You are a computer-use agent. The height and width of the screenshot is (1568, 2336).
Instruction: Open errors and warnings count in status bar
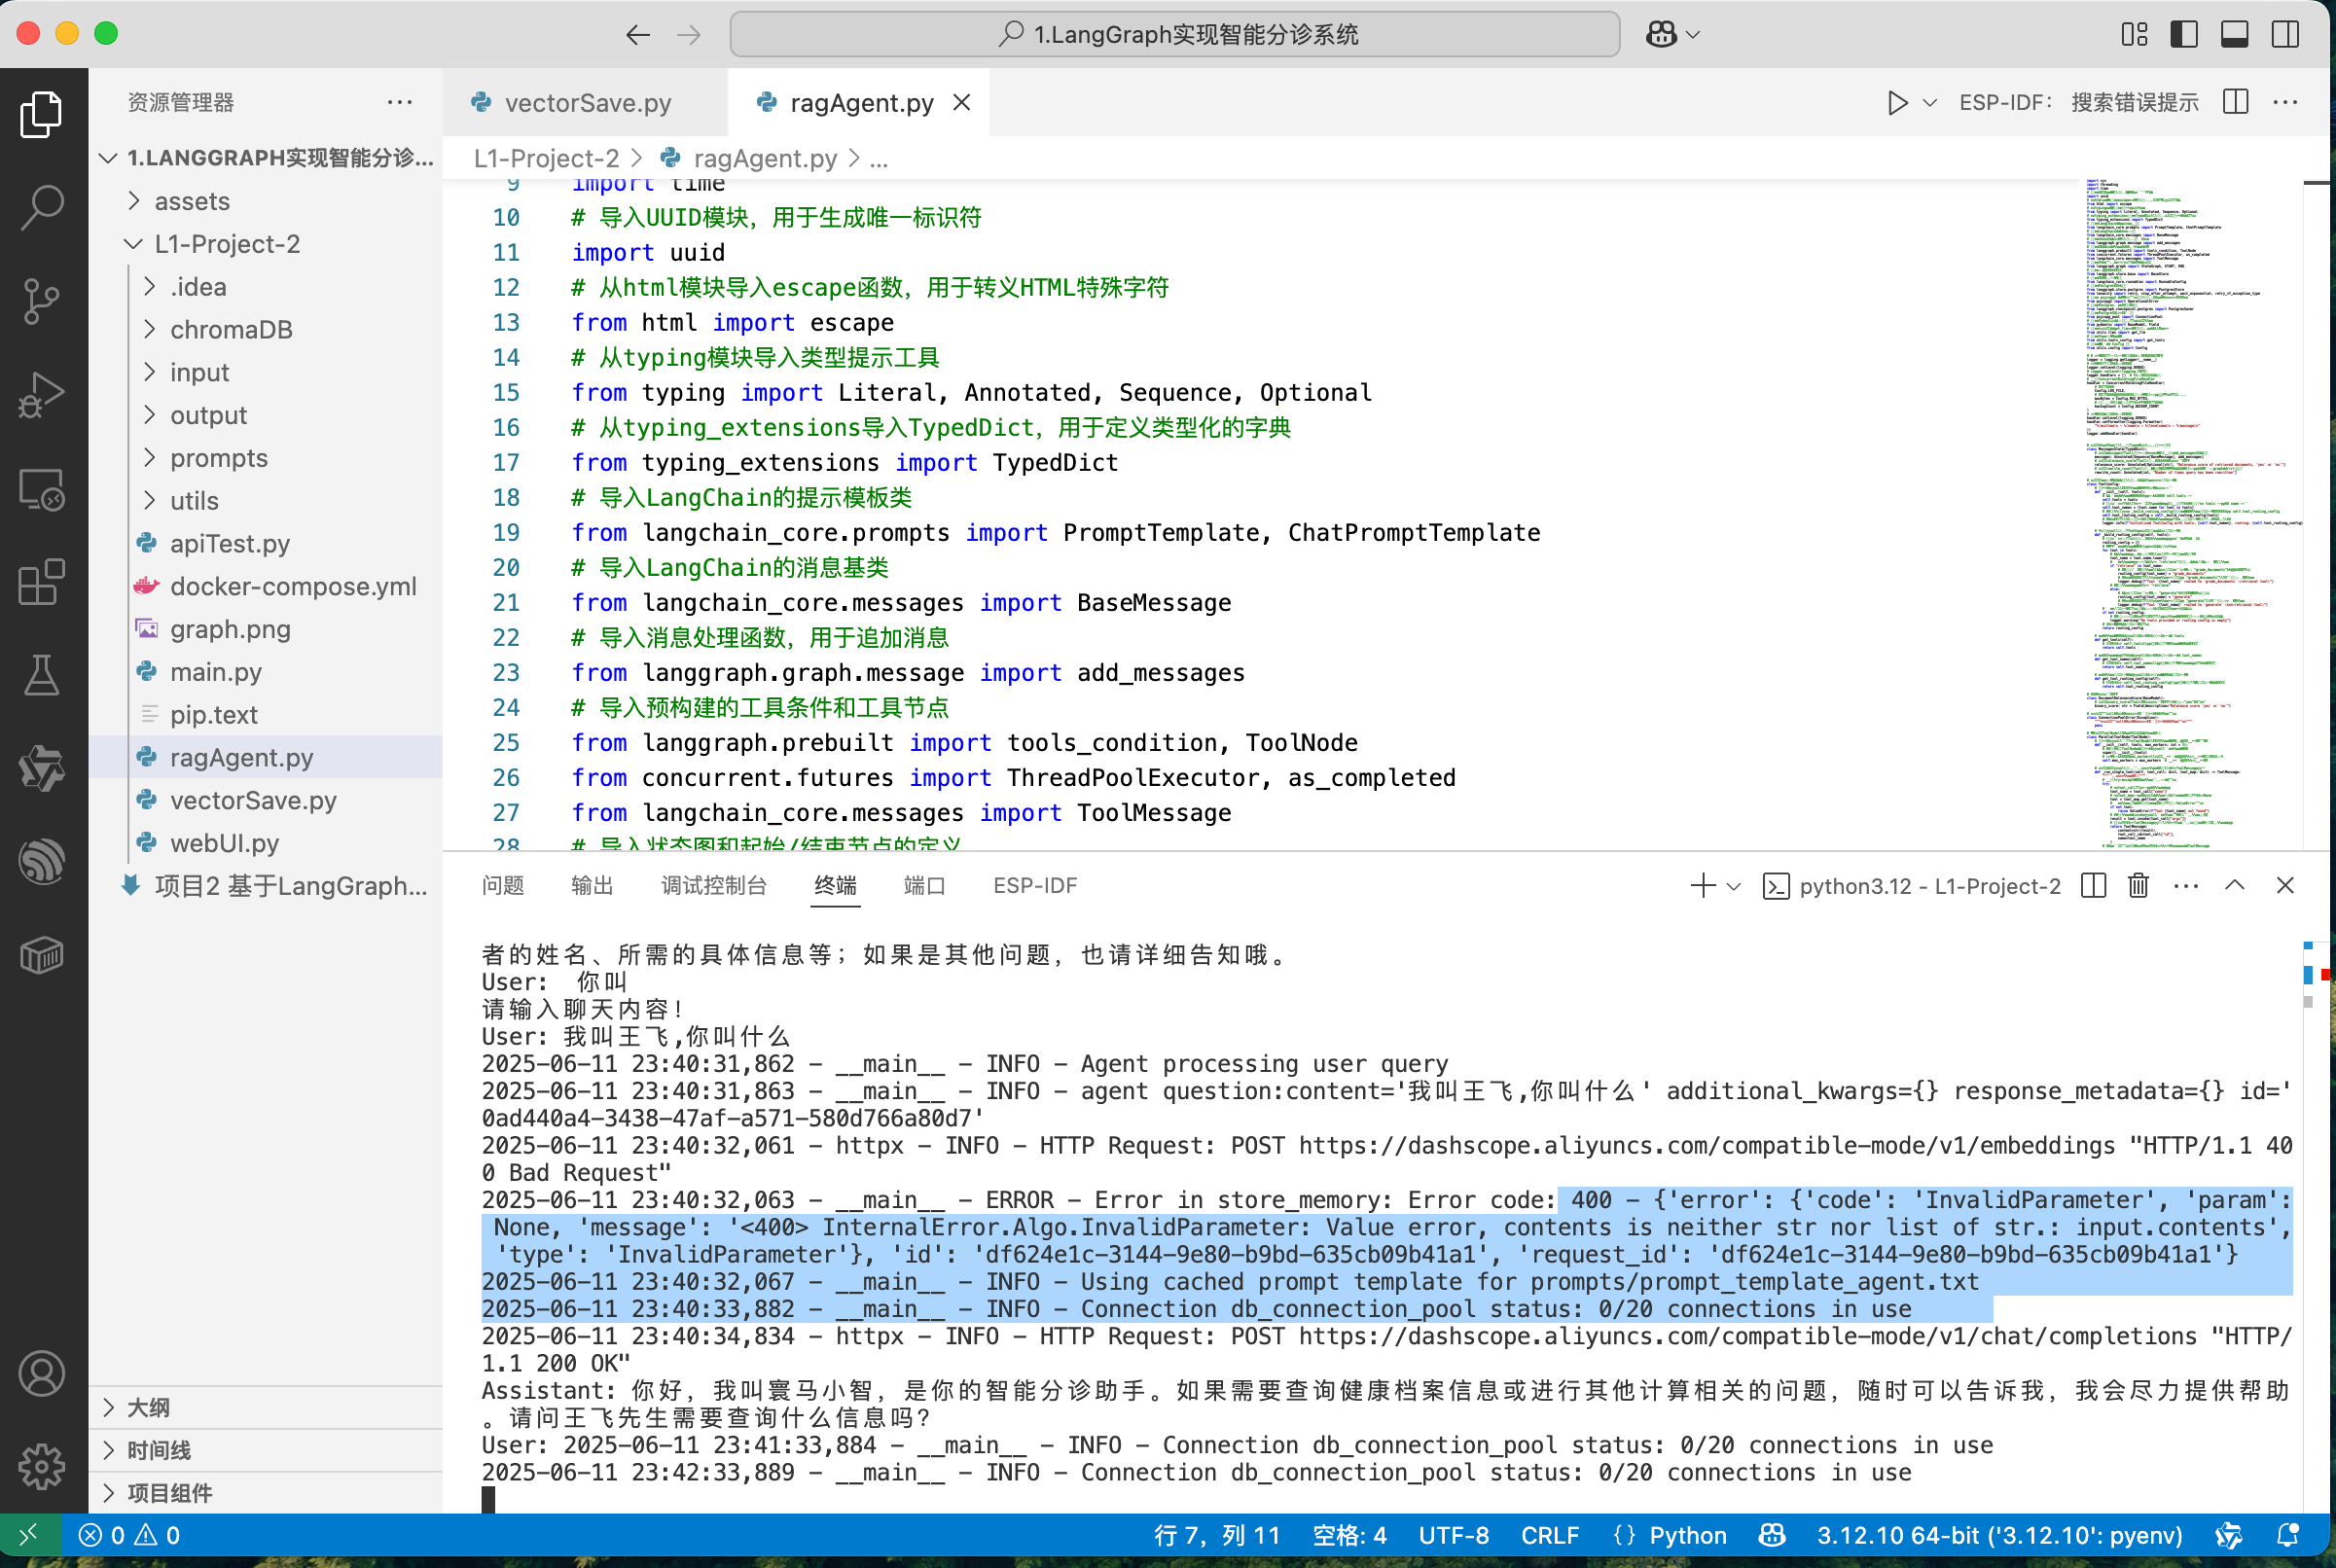pyautogui.click(x=130, y=1535)
